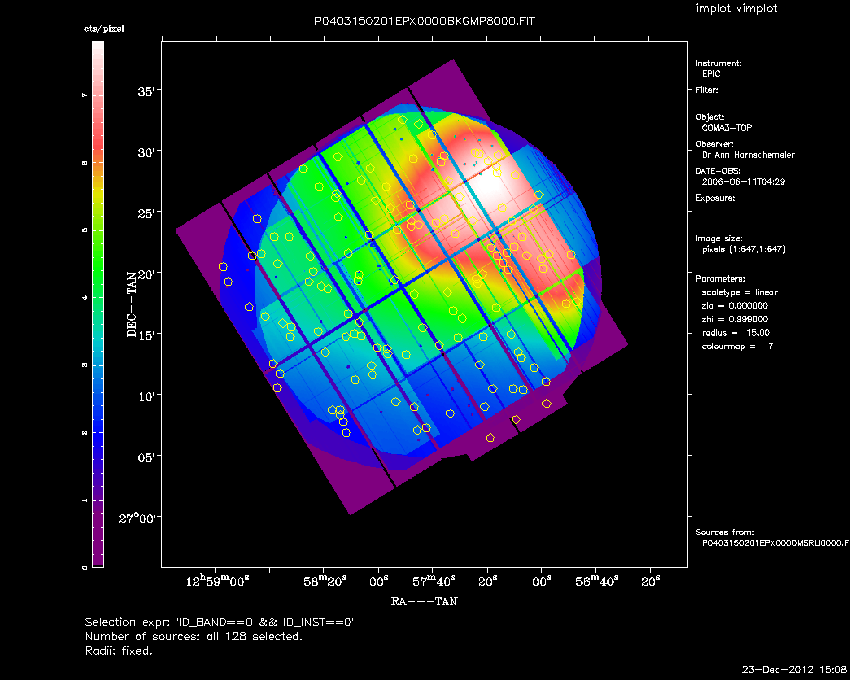Screen dimensions: 850x680
Task: Click the top white end of the colorbar
Action: (97, 47)
